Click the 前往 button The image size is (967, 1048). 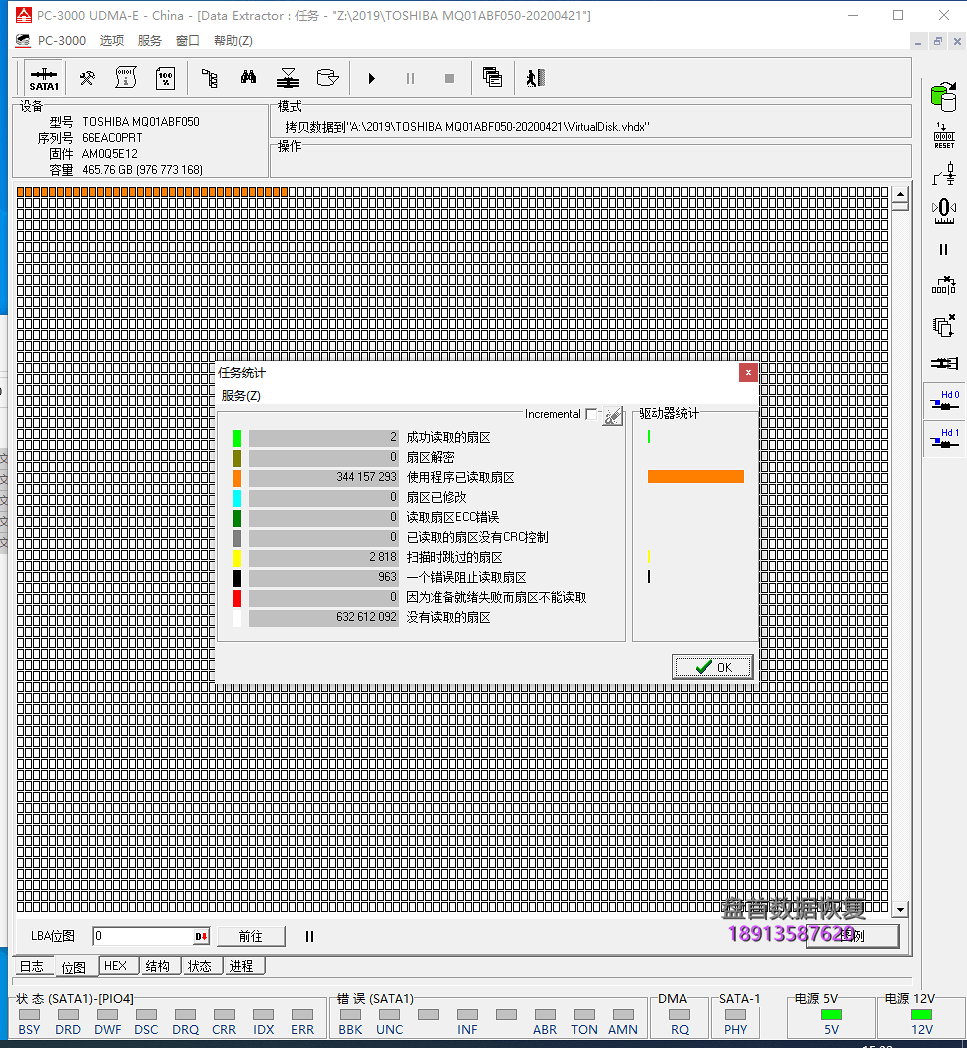click(x=250, y=937)
